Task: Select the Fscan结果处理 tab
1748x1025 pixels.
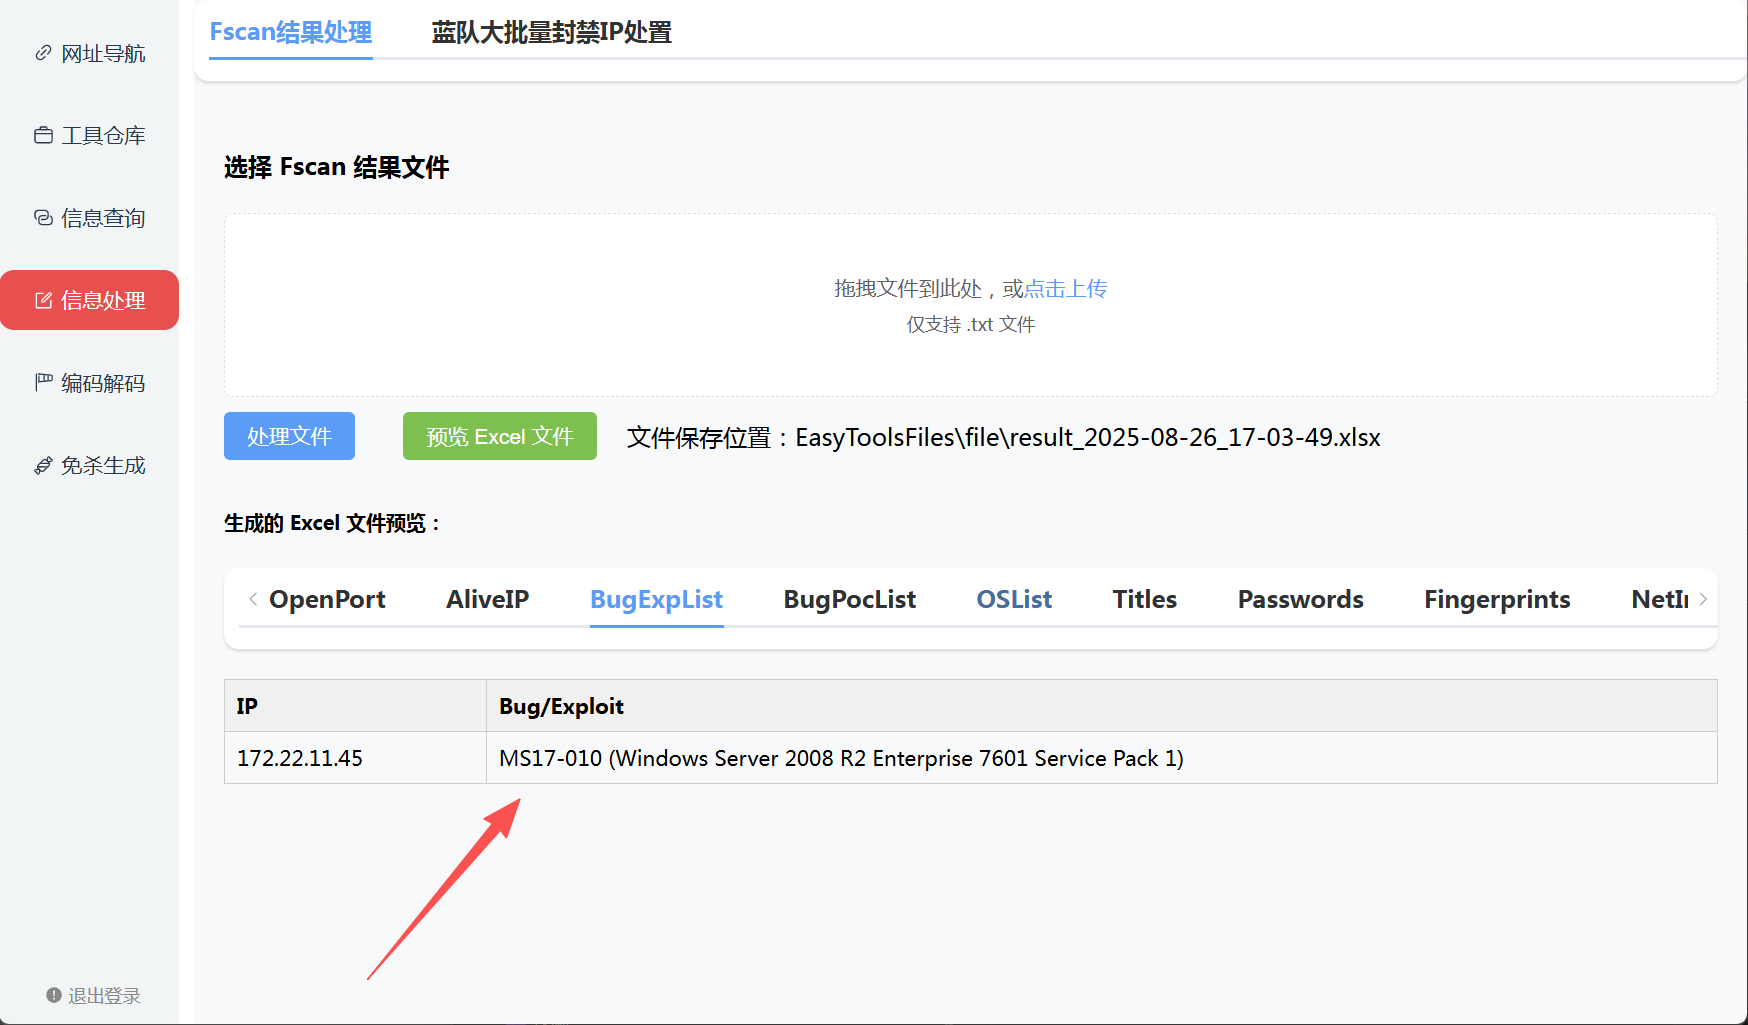Action: tap(290, 33)
